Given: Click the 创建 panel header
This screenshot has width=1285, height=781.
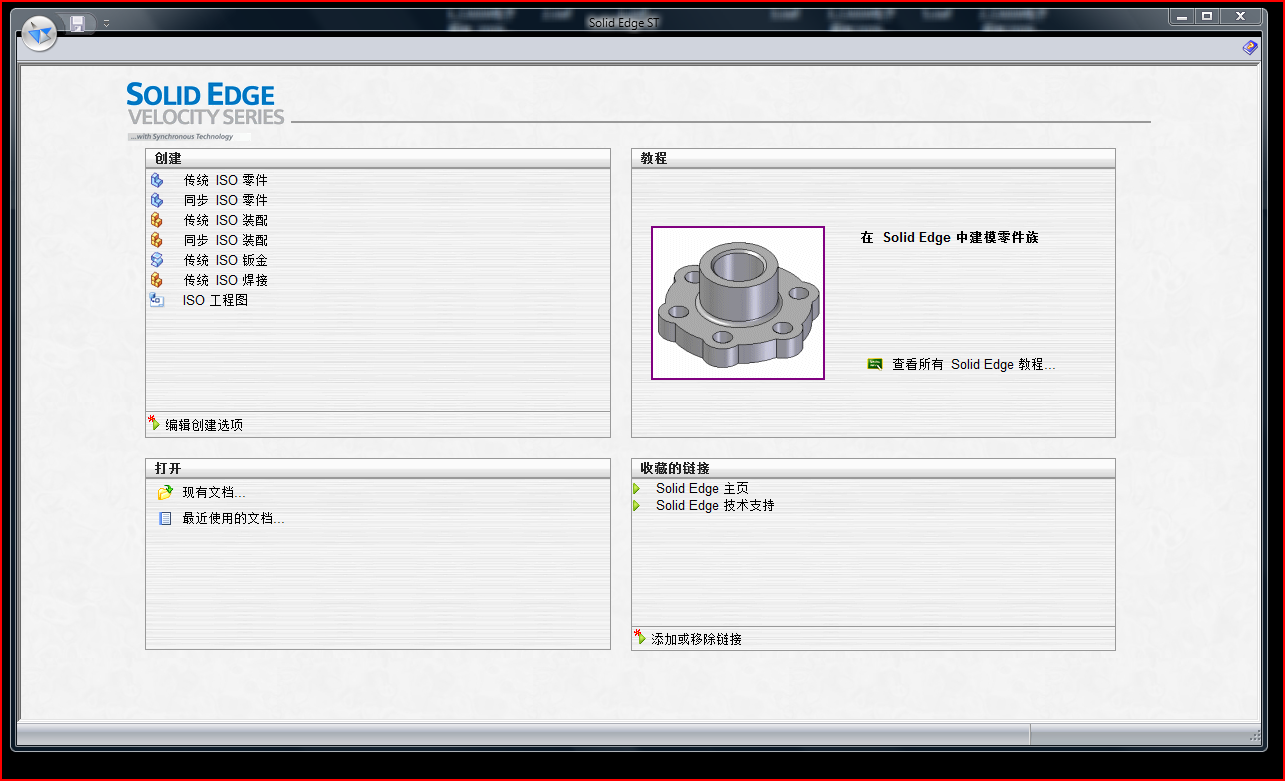Looking at the screenshot, I should [x=378, y=158].
